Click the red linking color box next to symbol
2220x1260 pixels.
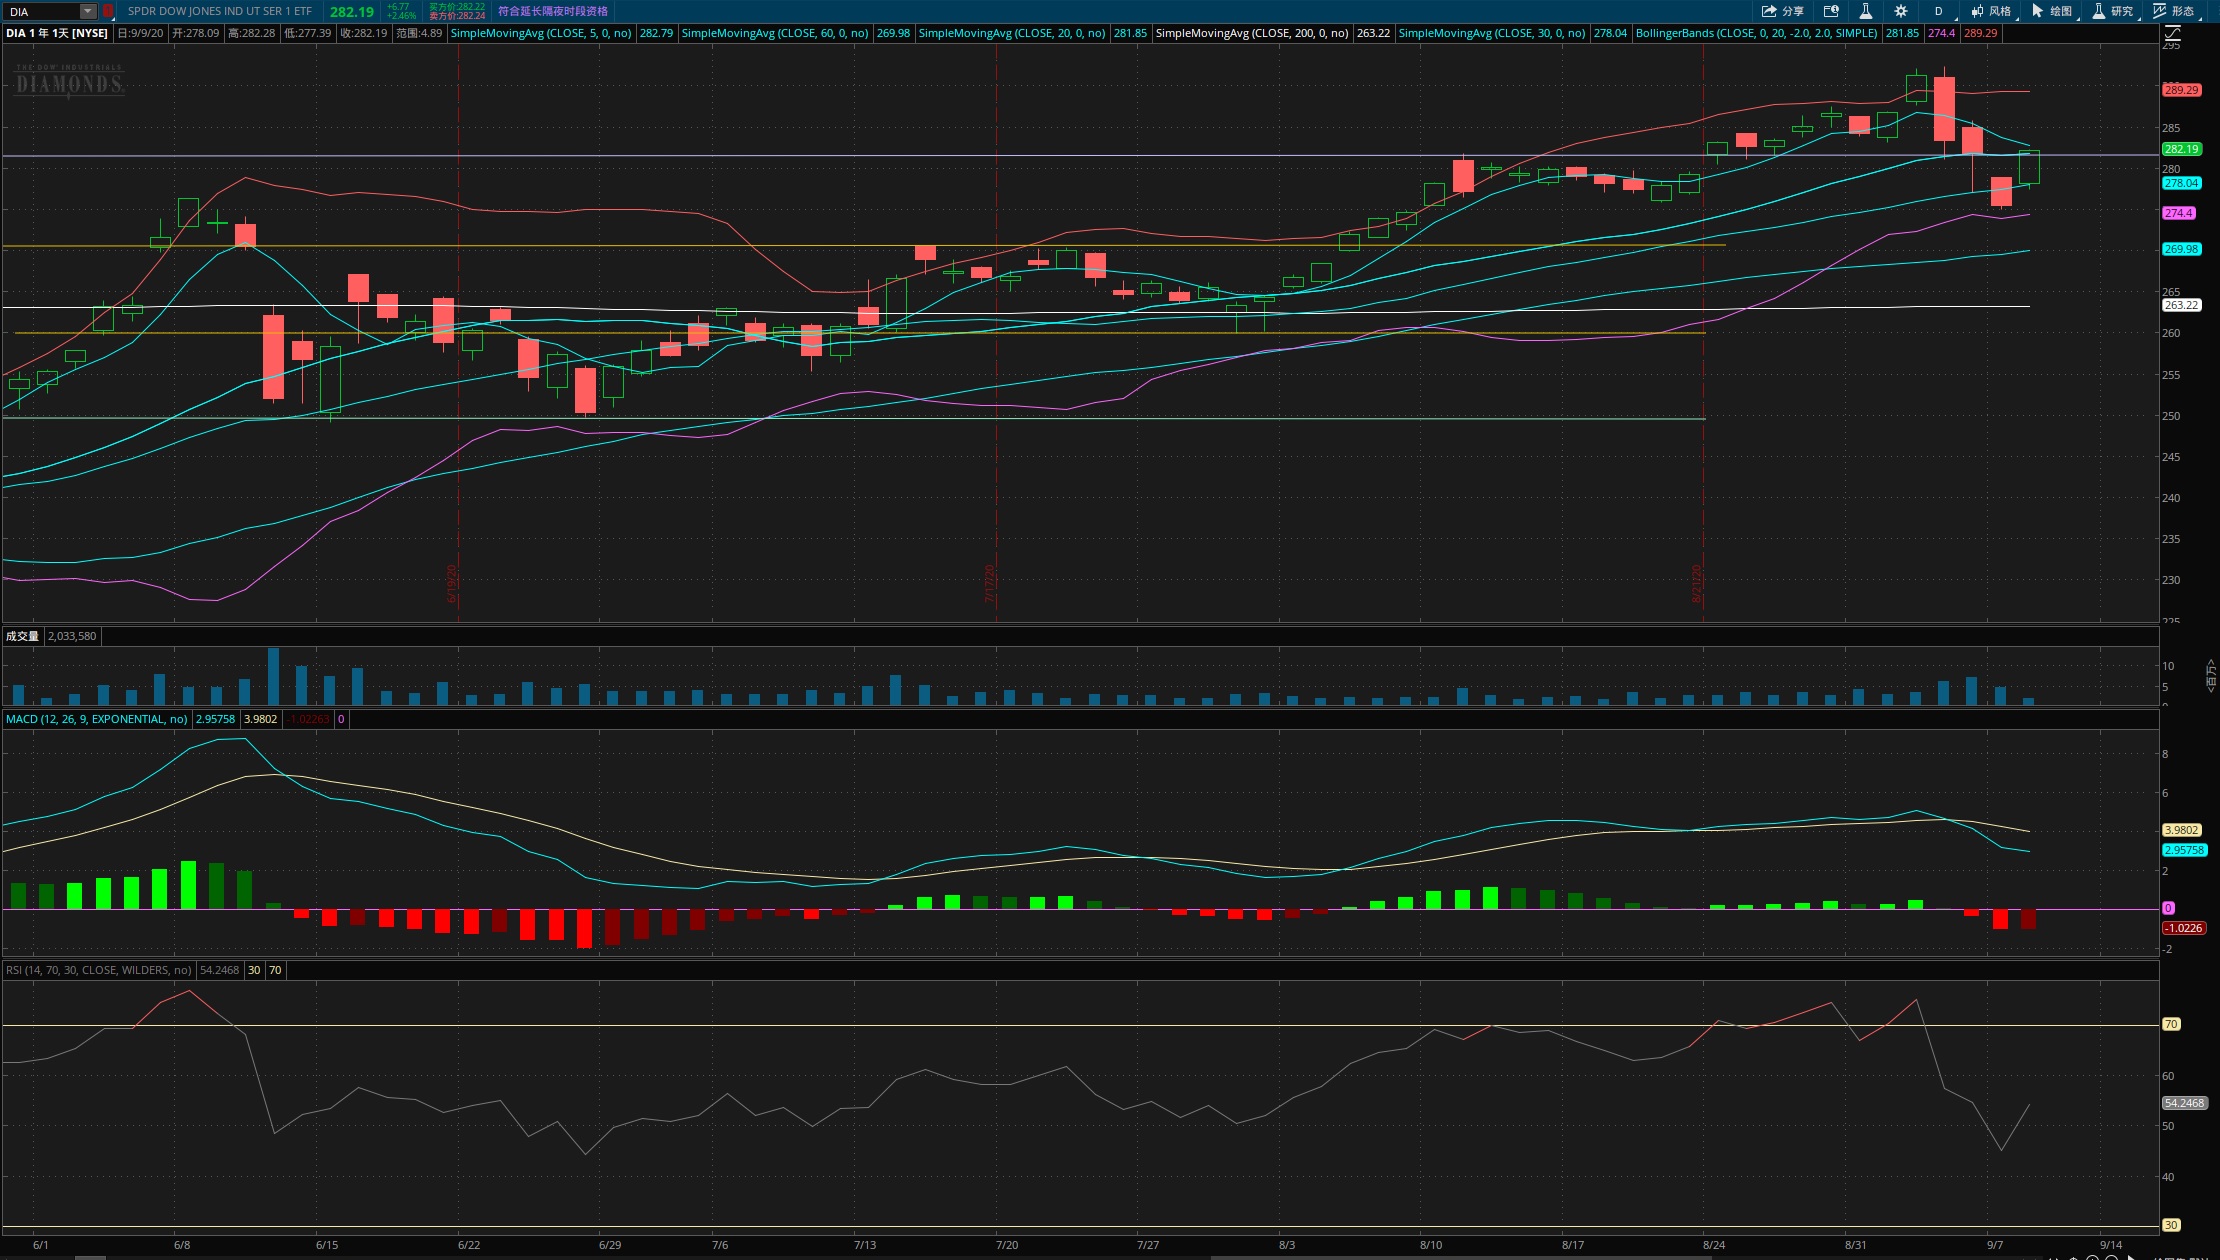click(x=108, y=11)
